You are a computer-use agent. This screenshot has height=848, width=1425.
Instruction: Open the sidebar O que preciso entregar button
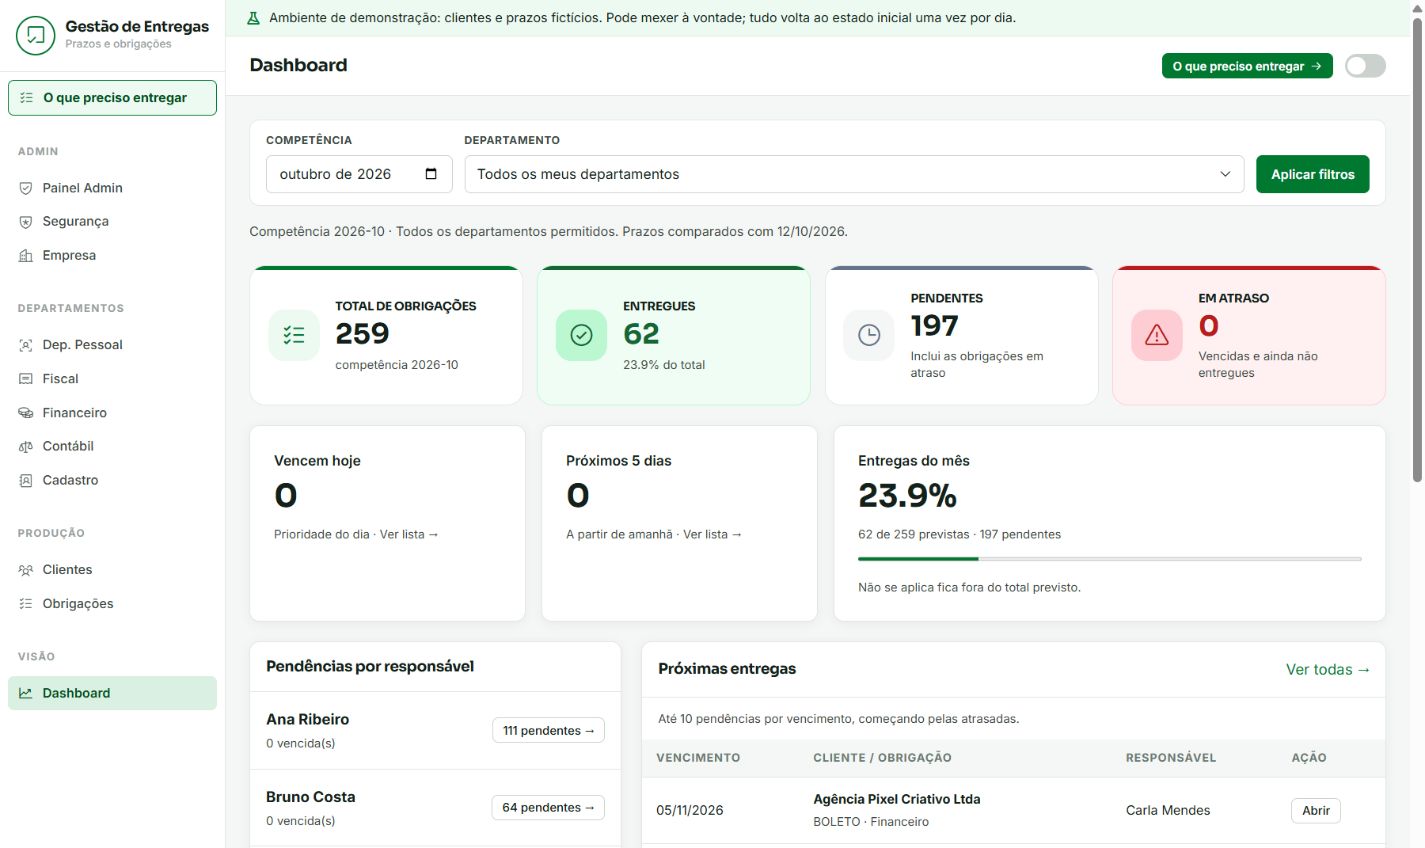coord(112,98)
